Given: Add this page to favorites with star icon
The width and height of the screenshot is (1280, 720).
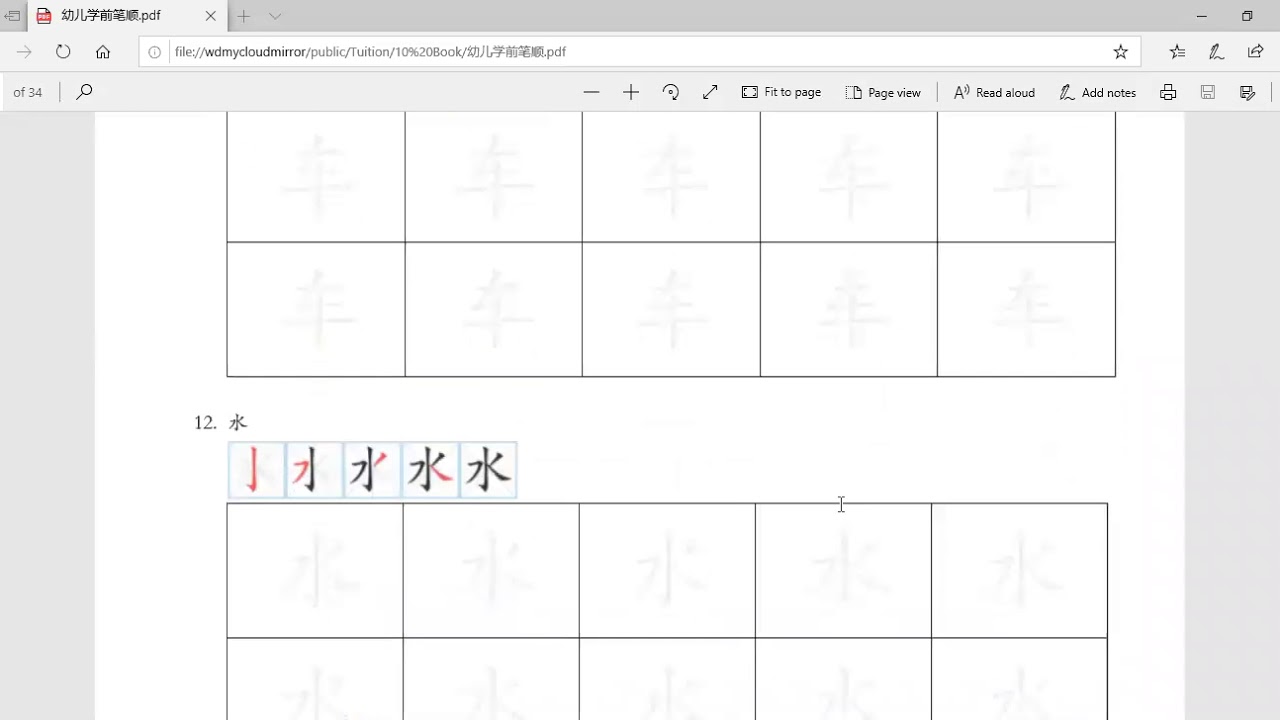Looking at the screenshot, I should click(x=1121, y=52).
